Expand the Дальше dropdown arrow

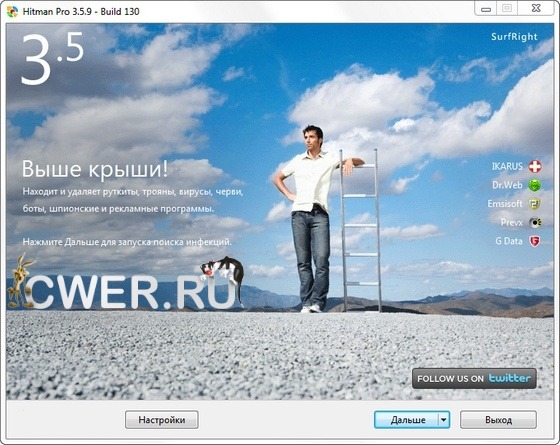(444, 420)
